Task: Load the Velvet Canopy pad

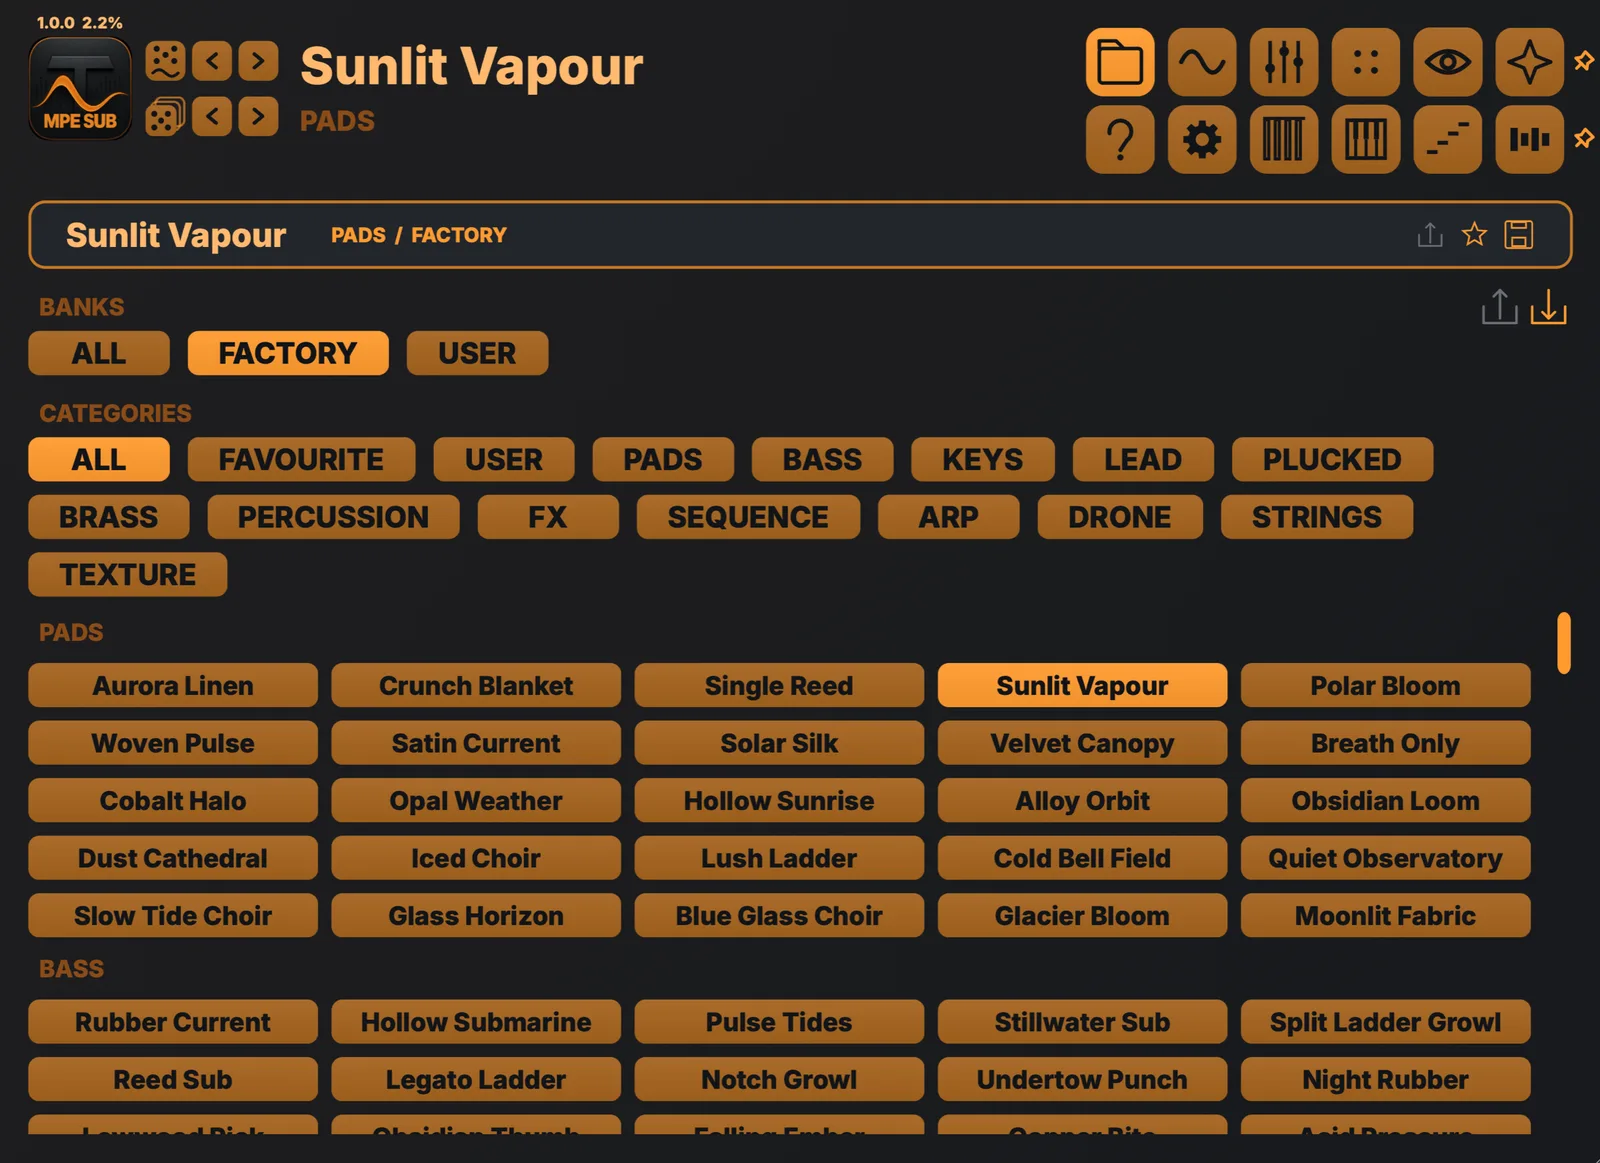Action: coord(1082,743)
